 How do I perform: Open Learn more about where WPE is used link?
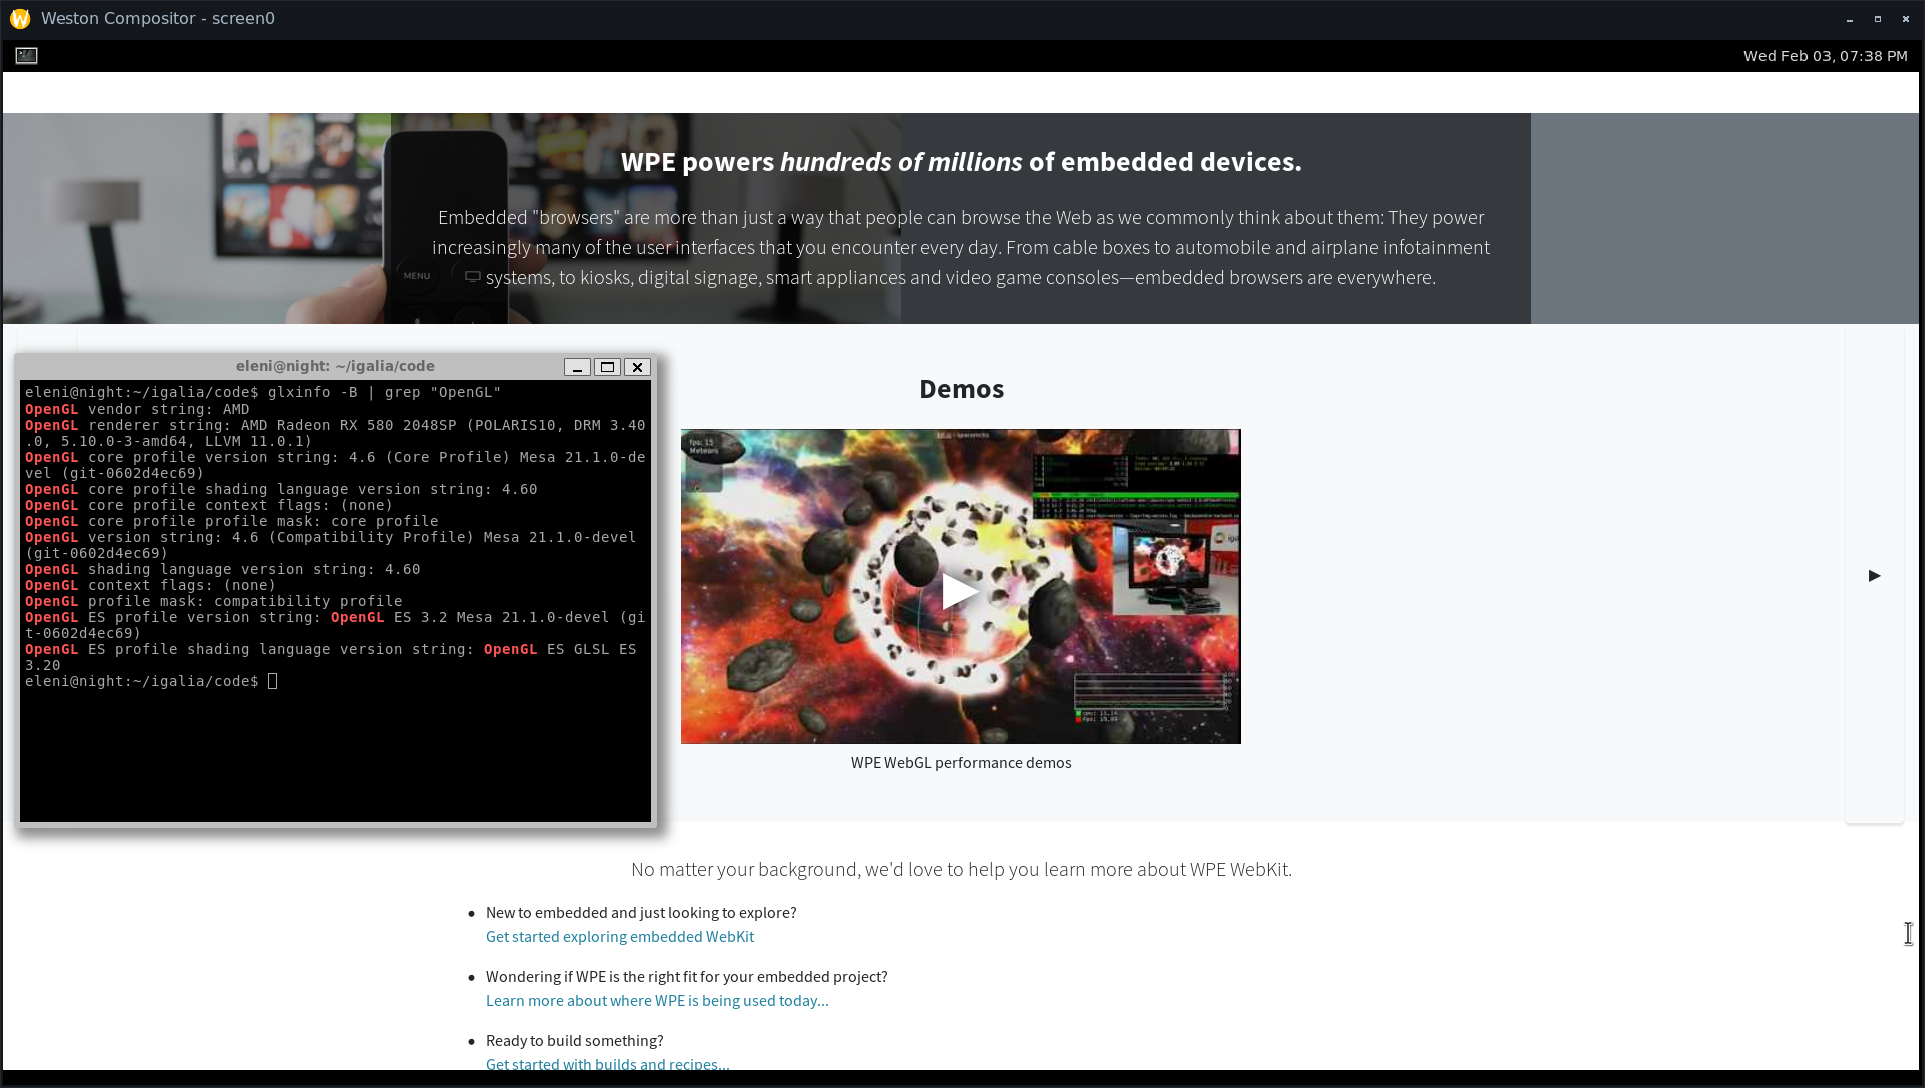(x=657, y=1000)
